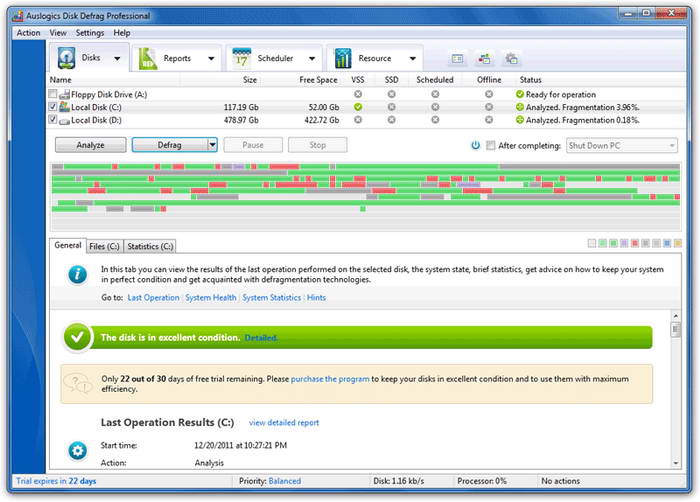Open the Shut Down PC combo box
Image resolution: width=700 pixels, height=502 pixels.
(x=621, y=146)
